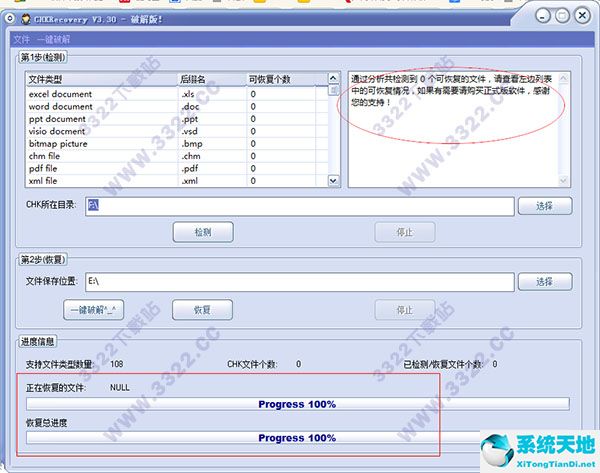Open the 一键破解 menu
Image resolution: width=600 pixels, height=473 pixels.
click(54, 39)
